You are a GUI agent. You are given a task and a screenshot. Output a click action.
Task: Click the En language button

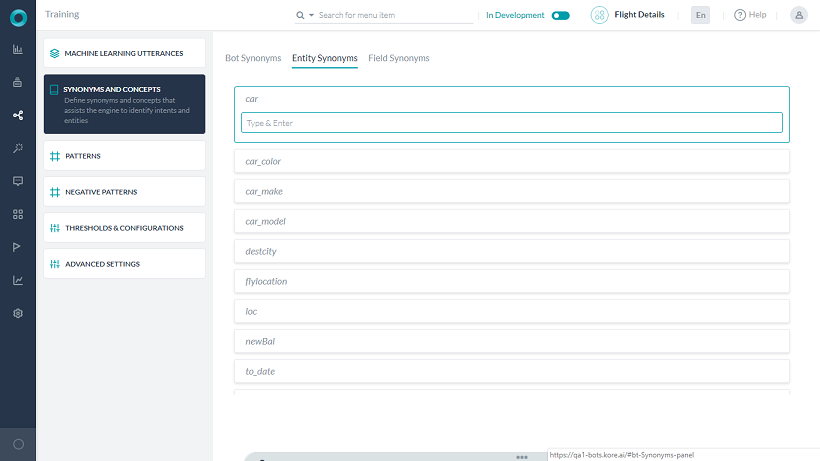[x=700, y=15]
